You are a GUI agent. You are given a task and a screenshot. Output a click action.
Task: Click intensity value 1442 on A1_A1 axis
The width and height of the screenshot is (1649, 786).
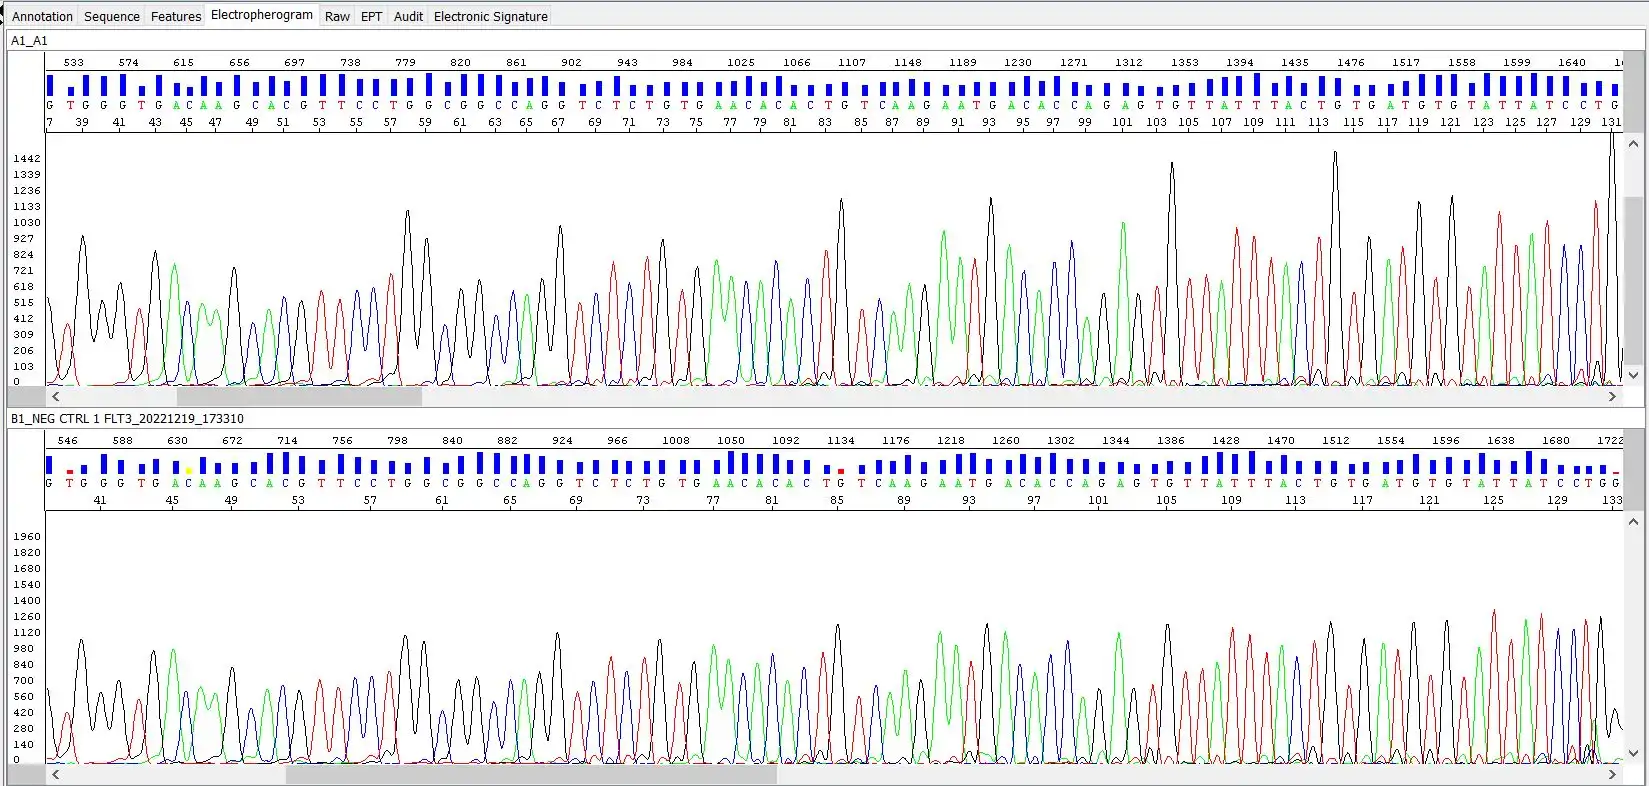pyautogui.click(x=27, y=159)
